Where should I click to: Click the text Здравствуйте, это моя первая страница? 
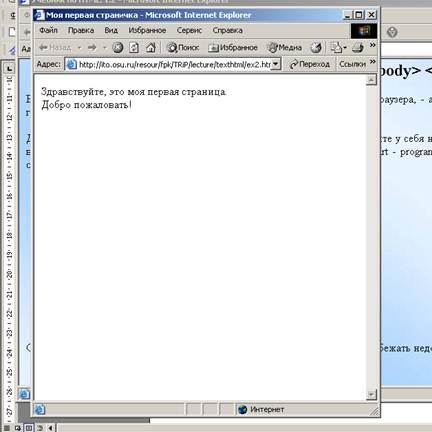pos(134,92)
